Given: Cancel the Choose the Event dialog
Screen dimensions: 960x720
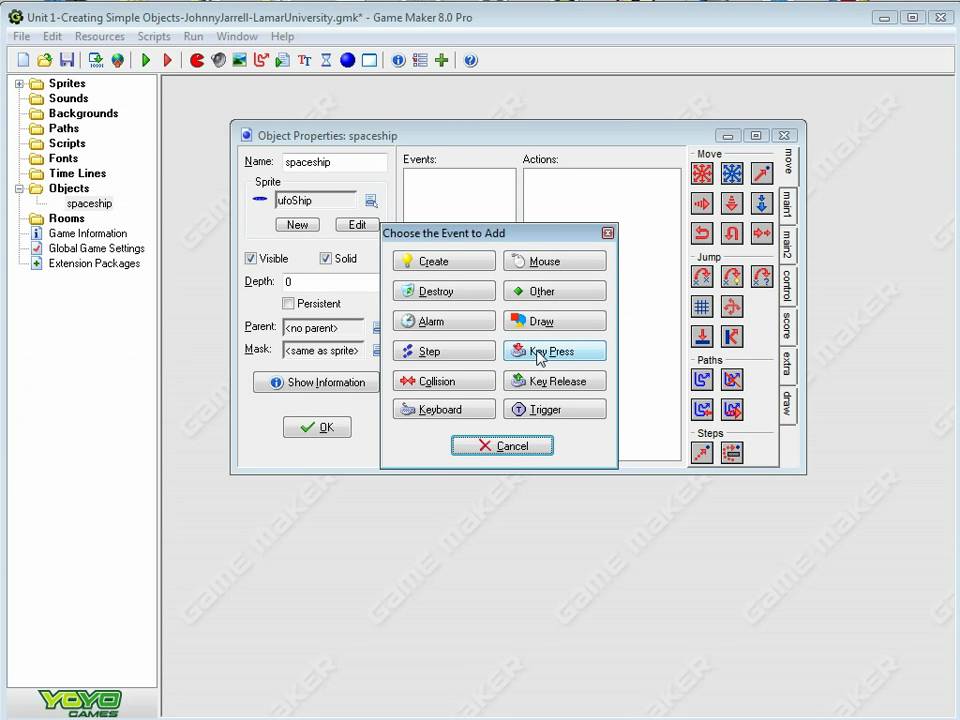Looking at the screenshot, I should (502, 446).
